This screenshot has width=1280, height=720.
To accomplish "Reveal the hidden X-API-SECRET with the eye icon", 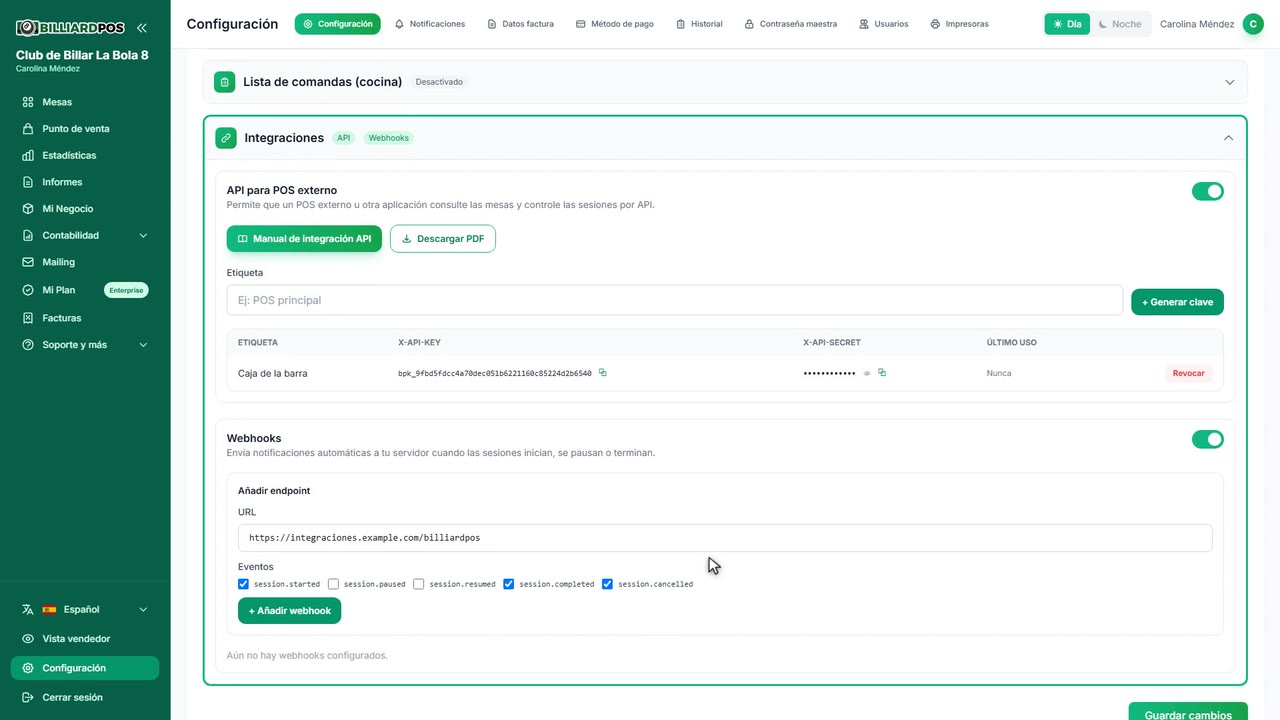I will click(867, 373).
